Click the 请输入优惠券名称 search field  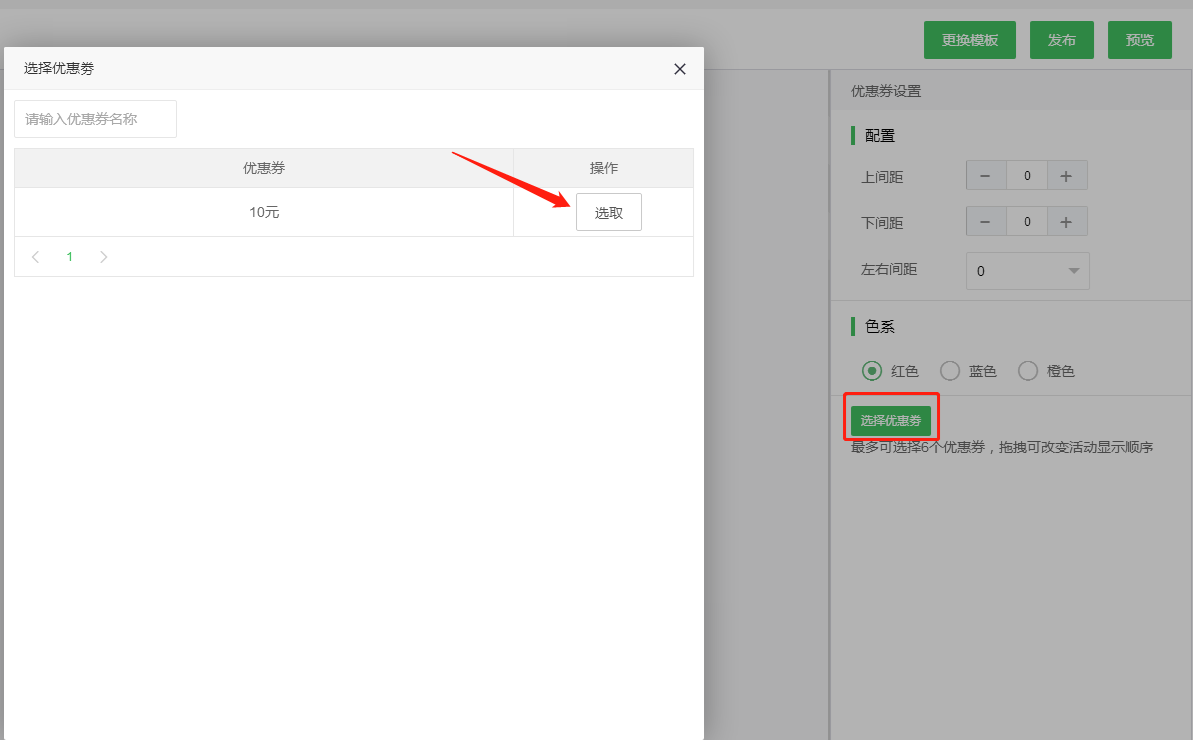tap(95, 118)
